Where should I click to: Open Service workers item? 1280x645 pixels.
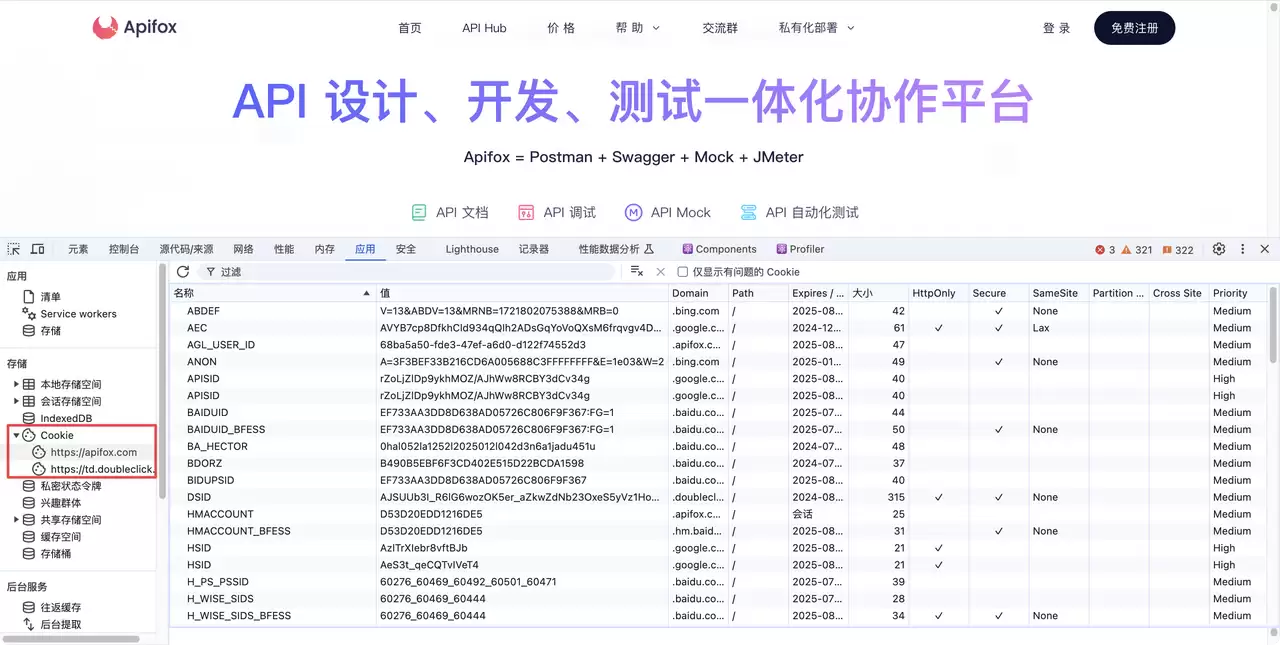(x=69, y=314)
